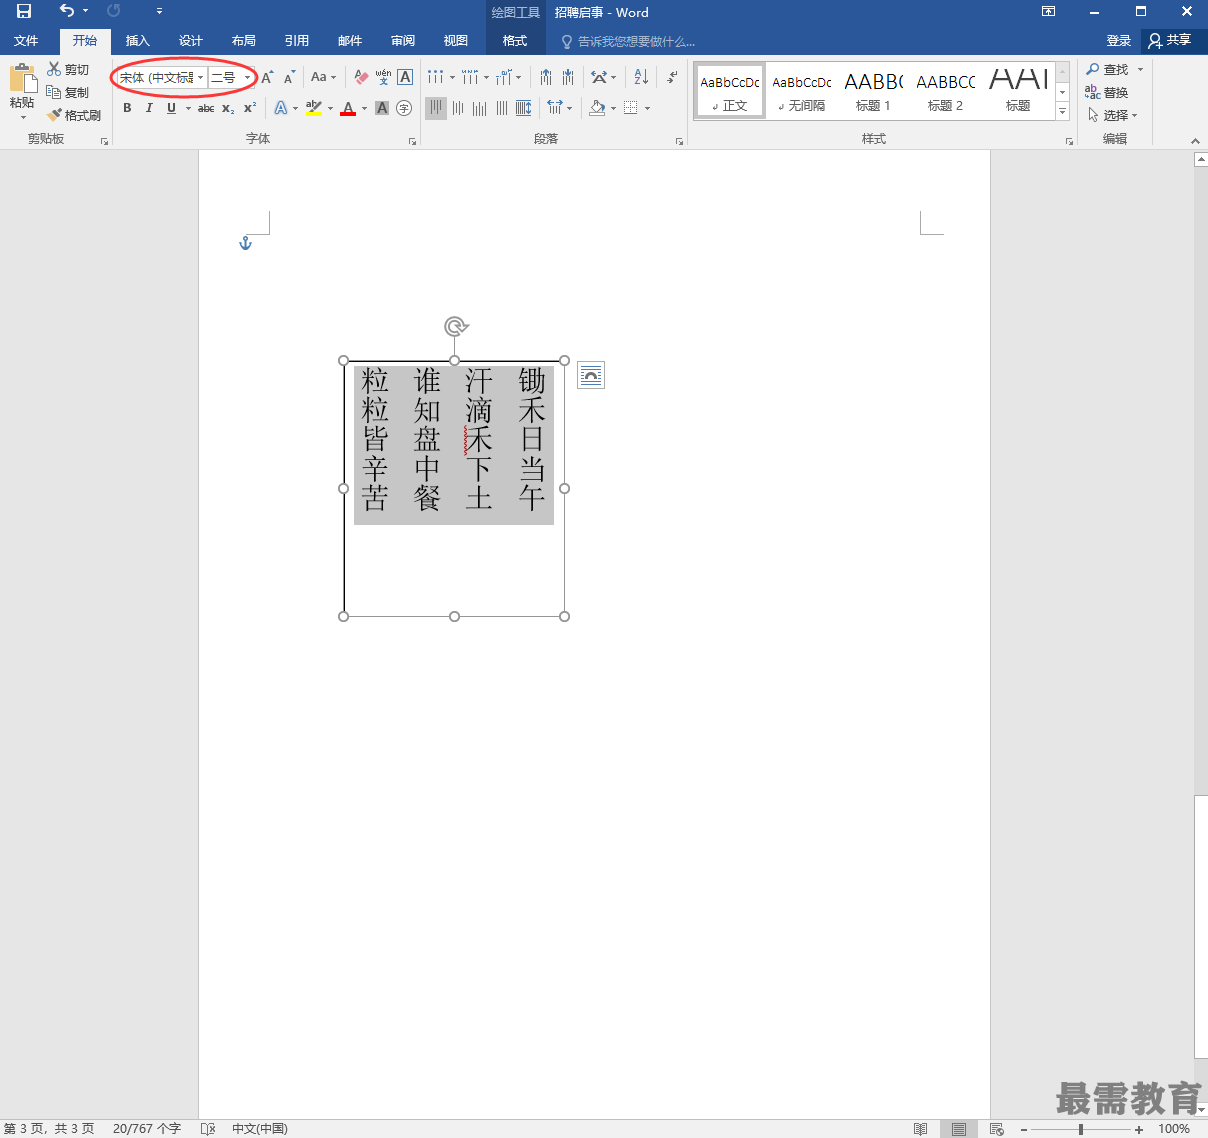Select the Format Painter (格式刷) tool

[x=74, y=115]
